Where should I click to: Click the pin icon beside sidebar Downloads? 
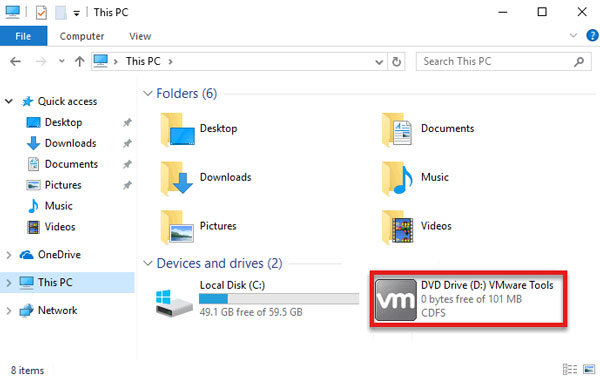[127, 143]
